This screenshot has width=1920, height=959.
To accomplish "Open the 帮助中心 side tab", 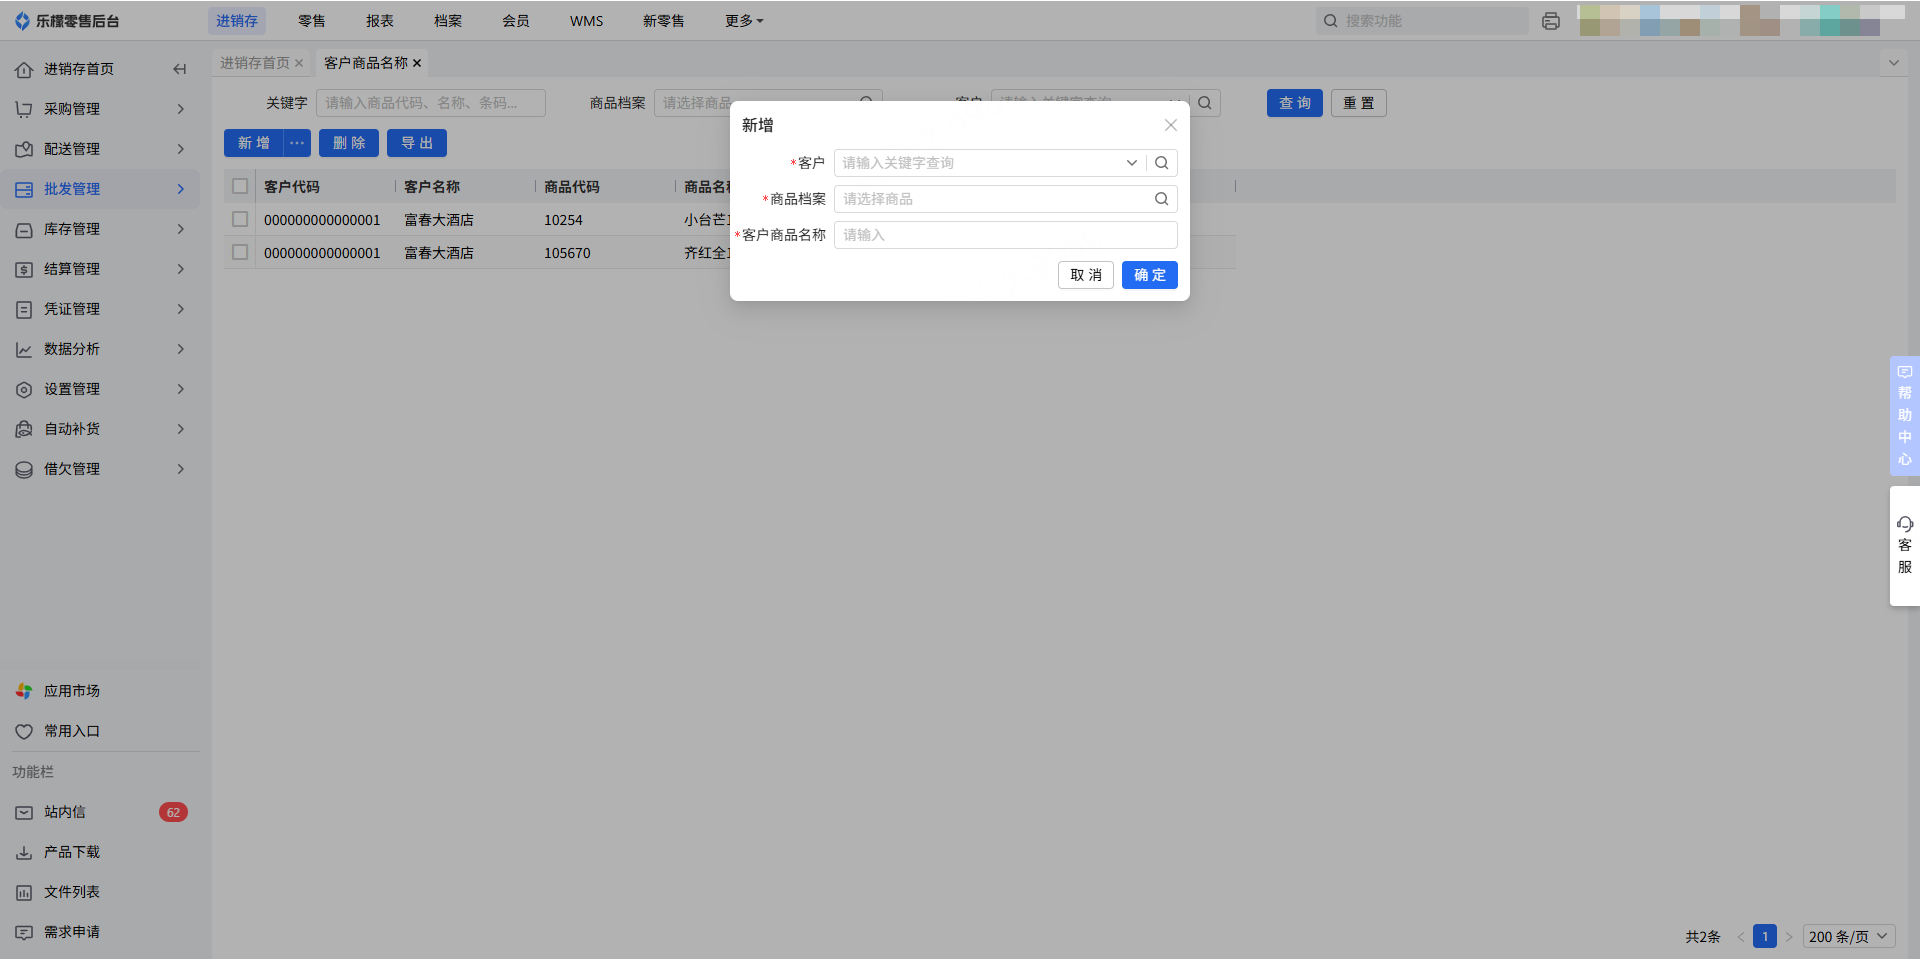I will (x=1905, y=415).
